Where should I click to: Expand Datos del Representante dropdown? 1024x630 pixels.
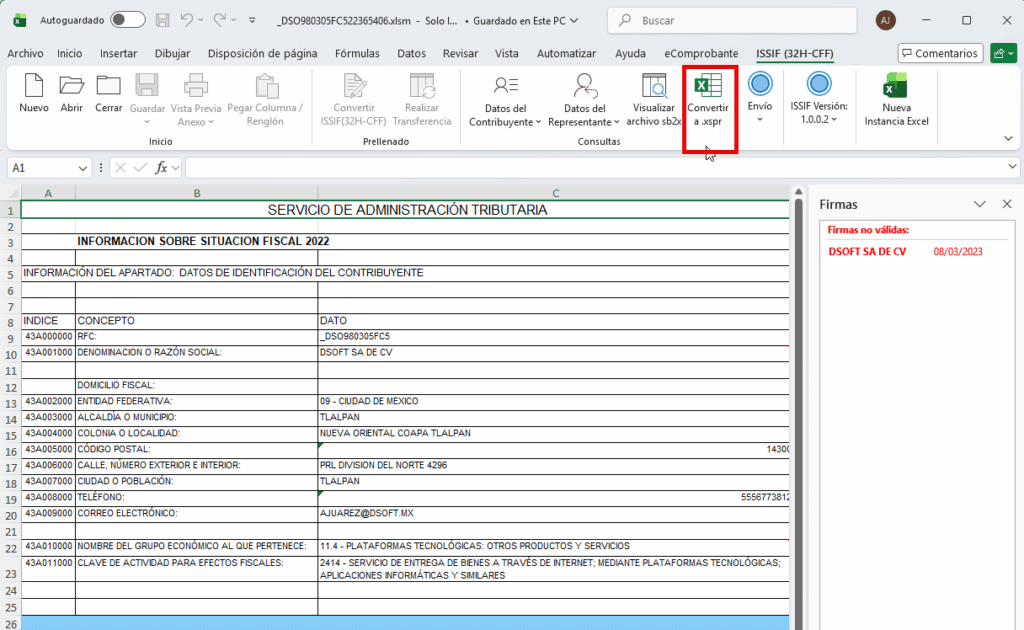tap(585, 101)
